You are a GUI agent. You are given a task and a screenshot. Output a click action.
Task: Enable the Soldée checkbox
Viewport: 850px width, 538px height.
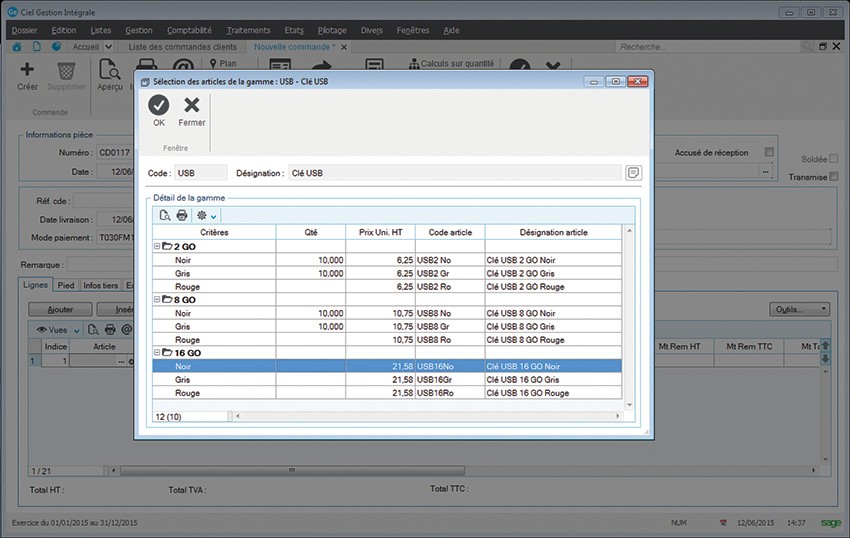pos(834,159)
